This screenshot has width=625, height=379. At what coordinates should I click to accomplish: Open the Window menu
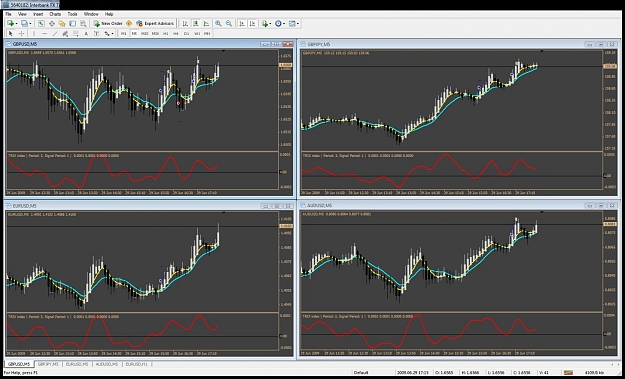(x=91, y=14)
